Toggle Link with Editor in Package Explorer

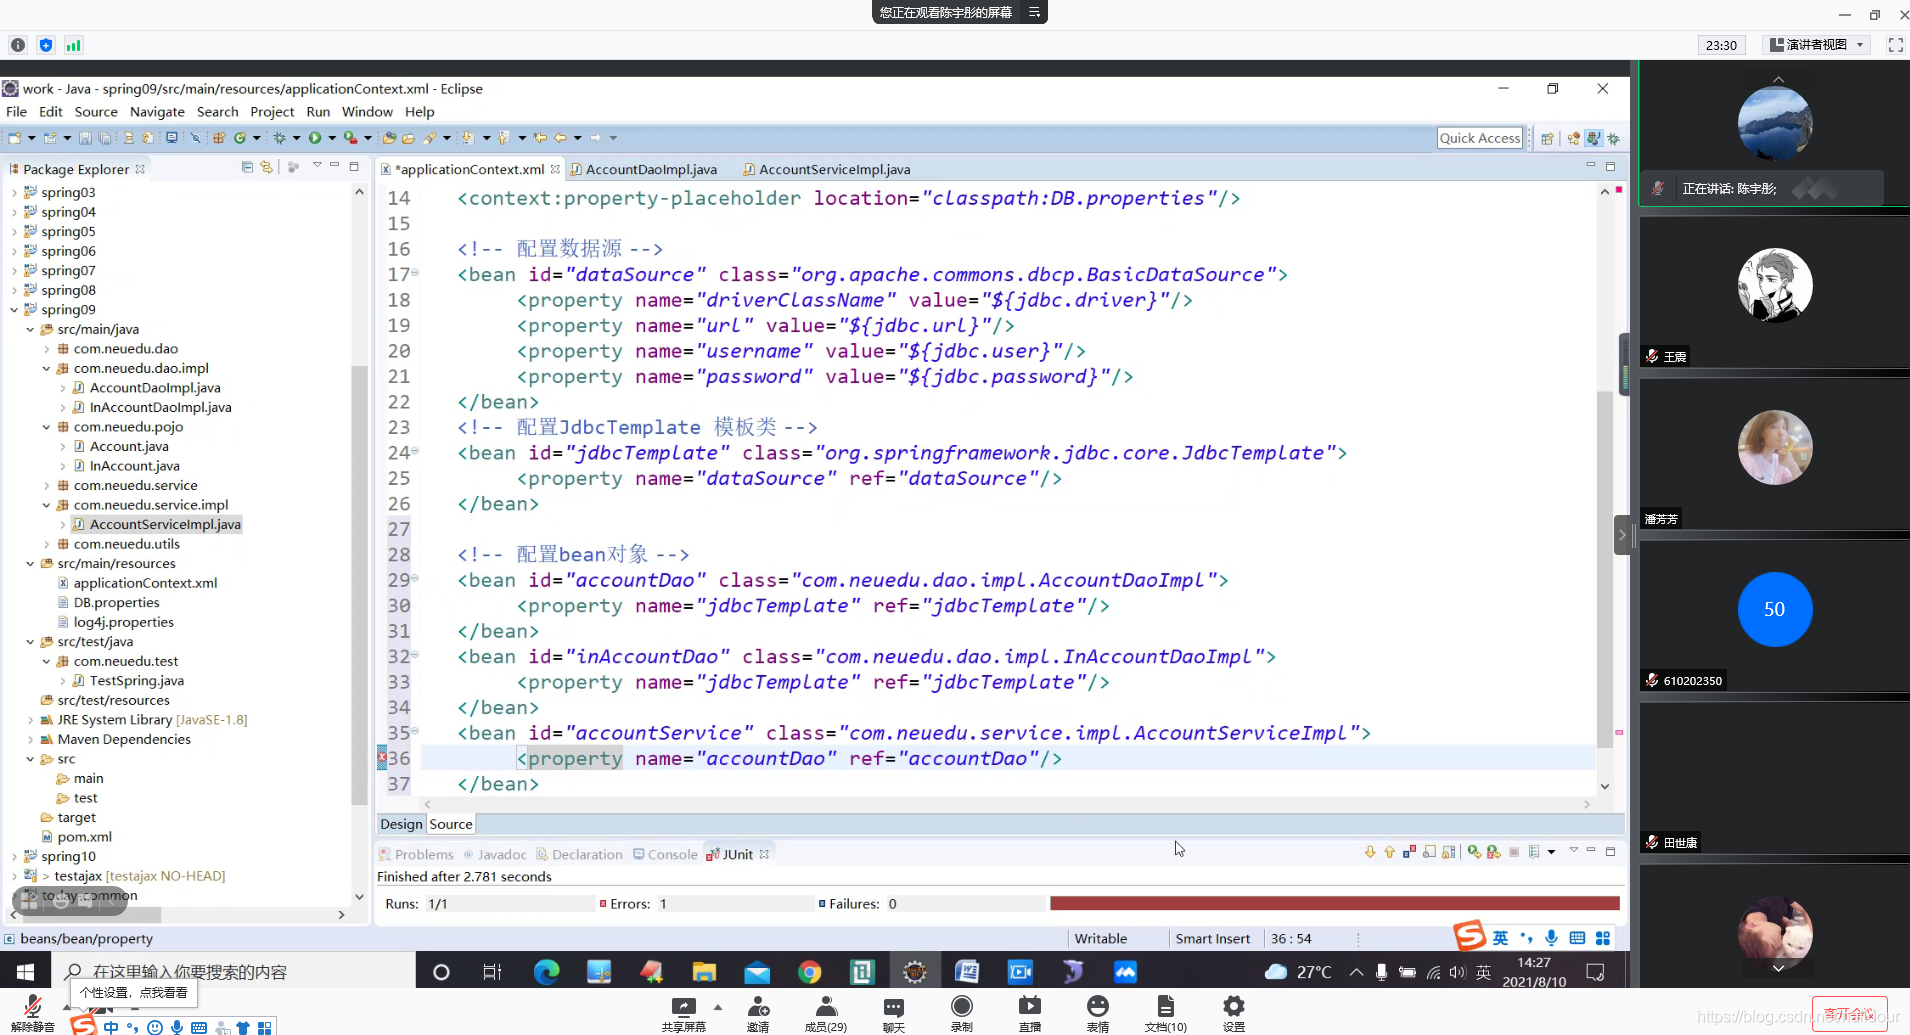(x=266, y=167)
